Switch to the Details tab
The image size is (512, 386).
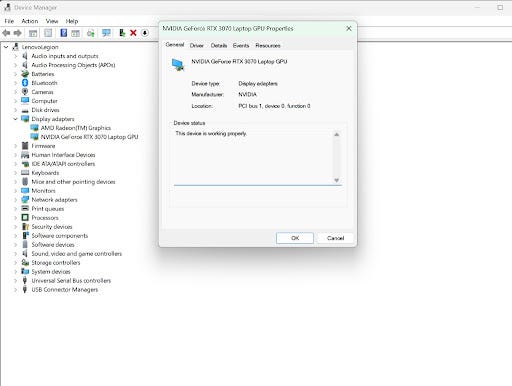[x=219, y=46]
